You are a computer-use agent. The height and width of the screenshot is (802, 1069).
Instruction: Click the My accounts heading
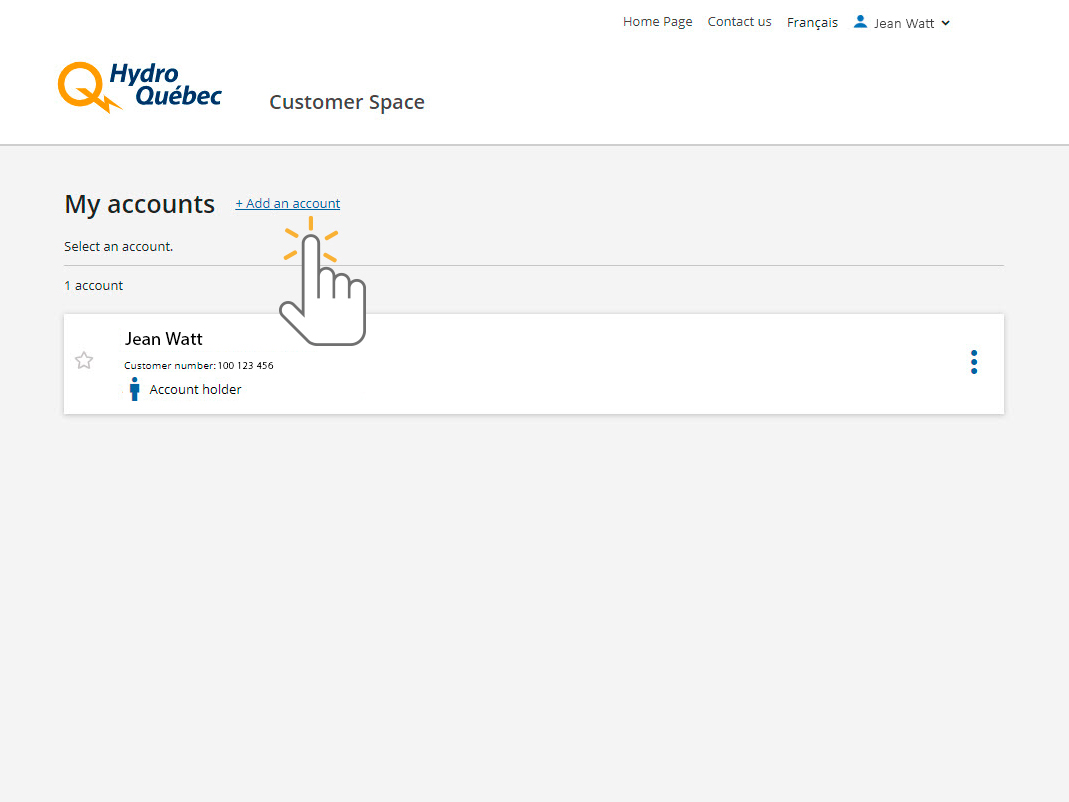(139, 204)
